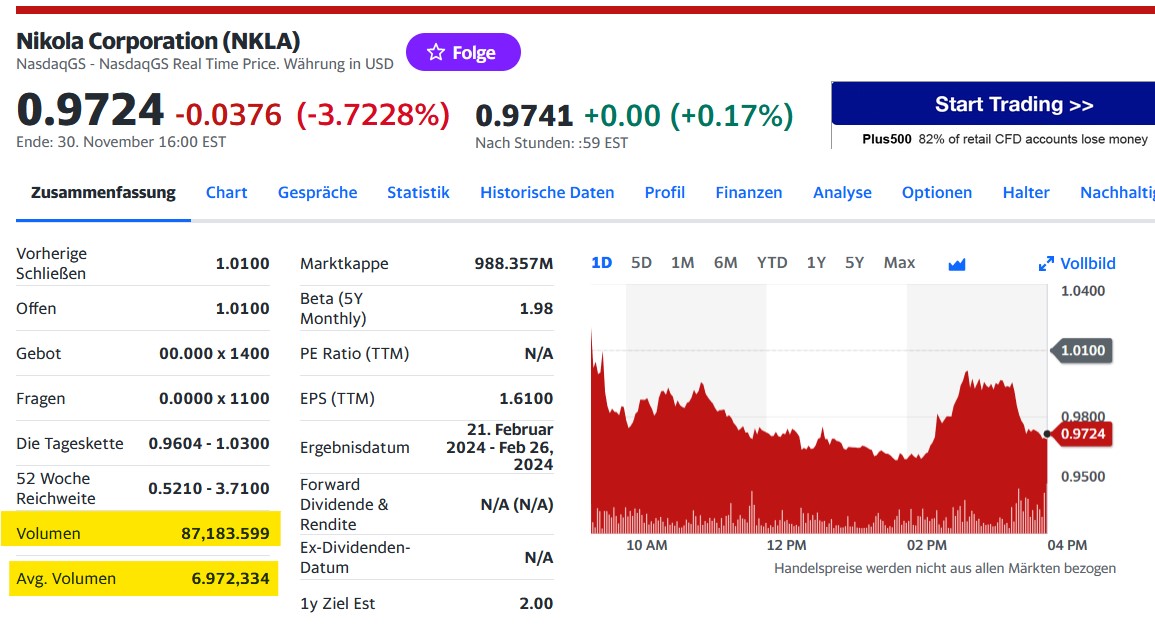Switch to the Historische Daten tab
1155x635 pixels.
click(x=547, y=192)
